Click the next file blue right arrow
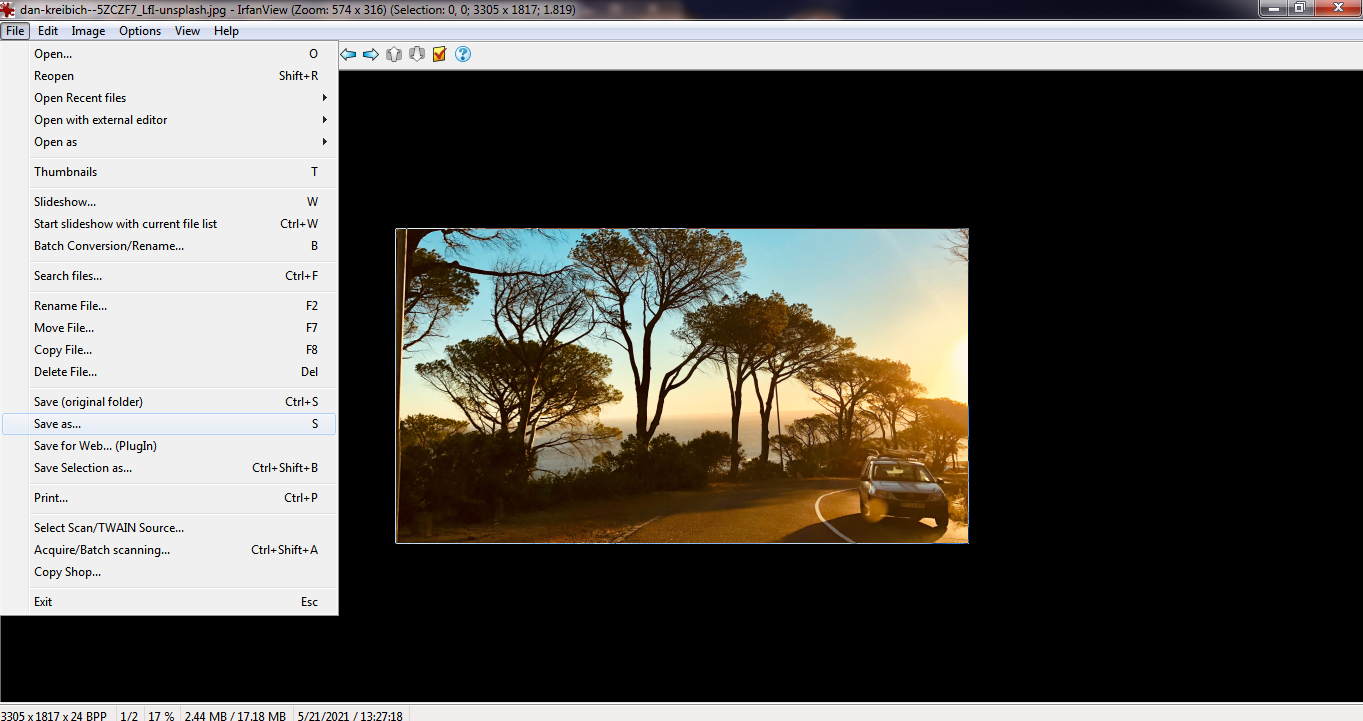Viewport: 1363px width, 721px height. pyautogui.click(x=371, y=54)
